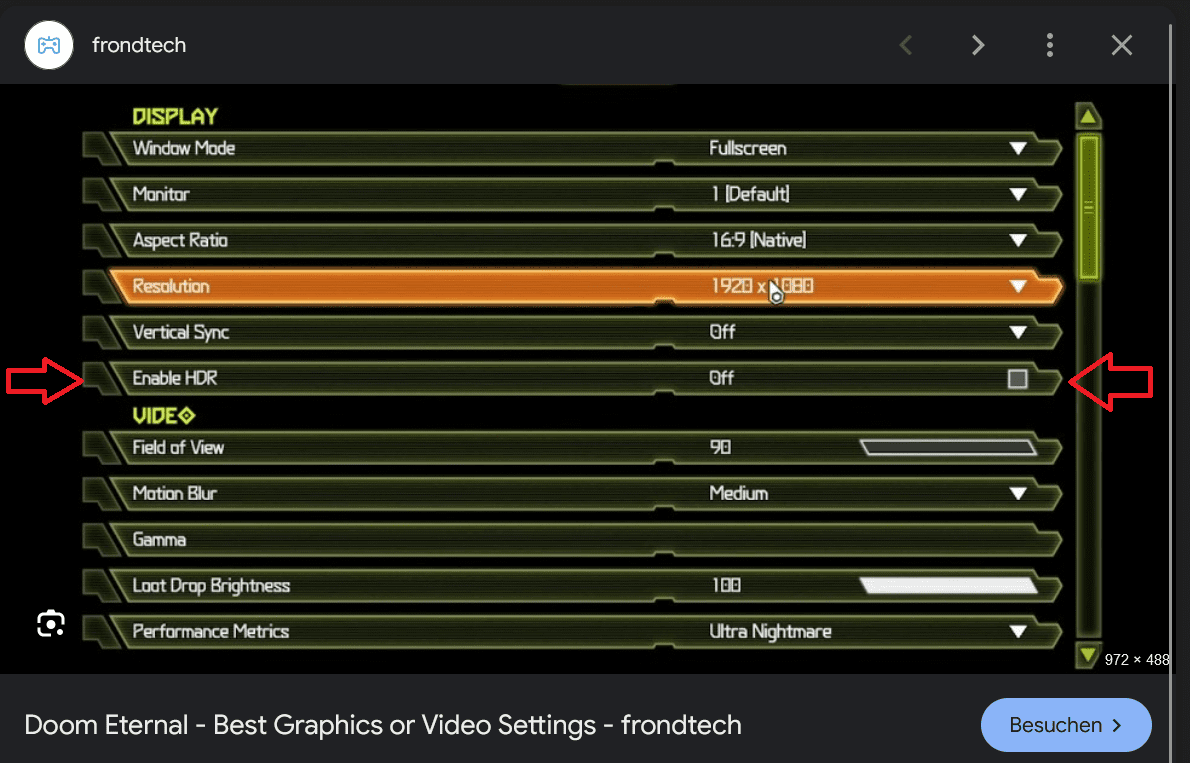Open the Aspect Ratio dropdown arrow
The width and height of the screenshot is (1190, 763).
click(1018, 241)
